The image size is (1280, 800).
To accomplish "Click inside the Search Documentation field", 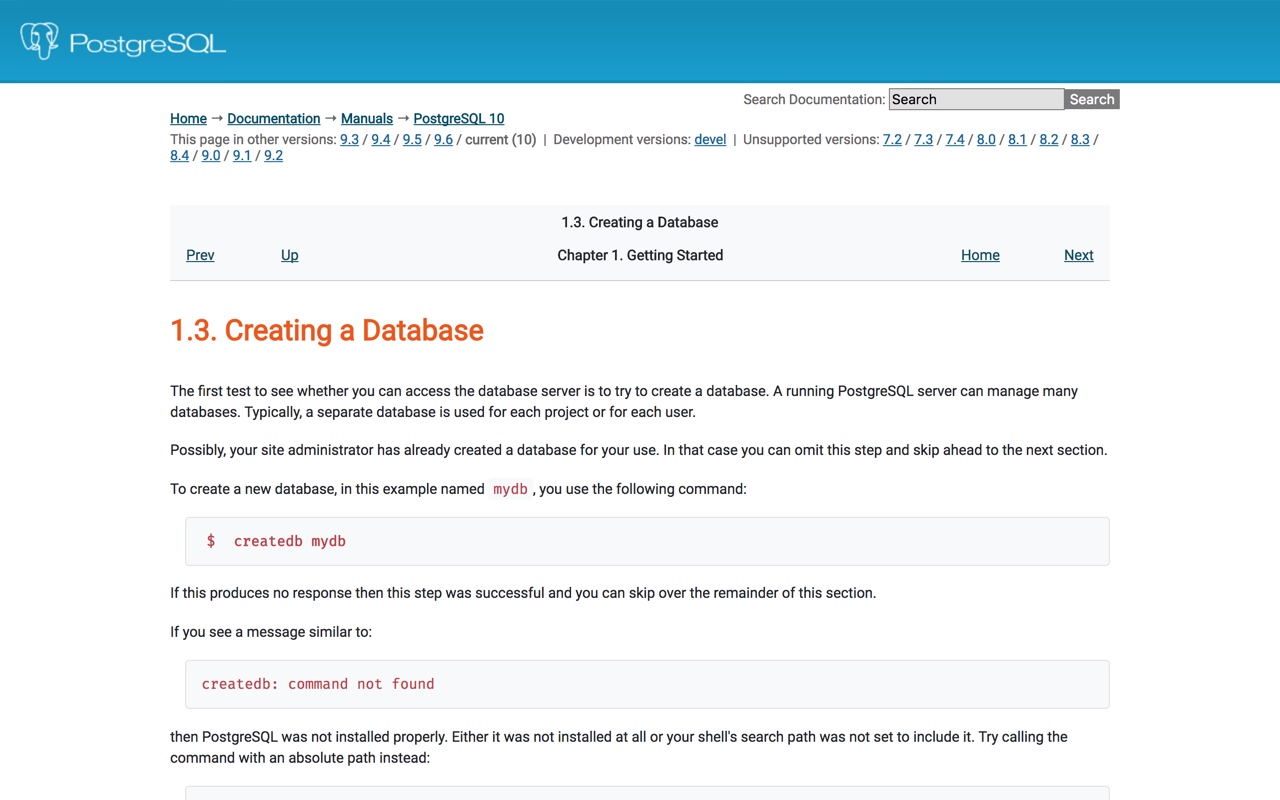I will [975, 99].
